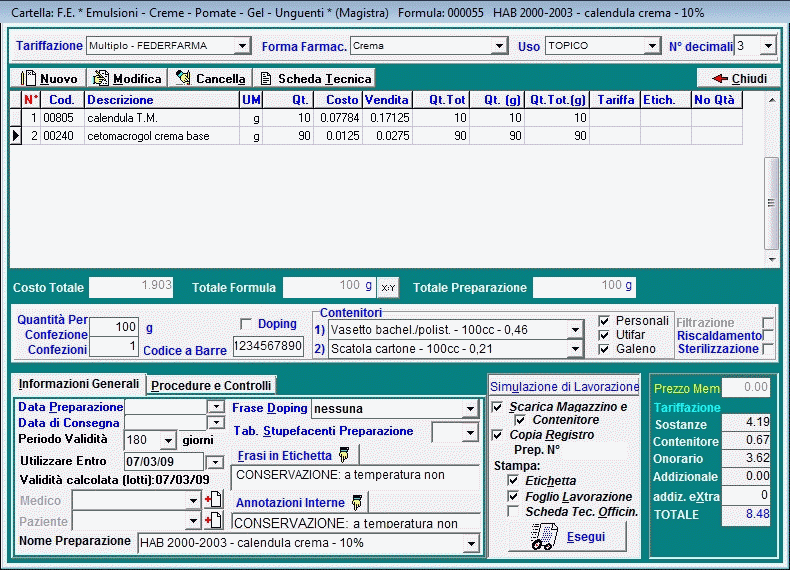Open Periodo Validità dropdown
790x570 pixels.
coord(168,440)
